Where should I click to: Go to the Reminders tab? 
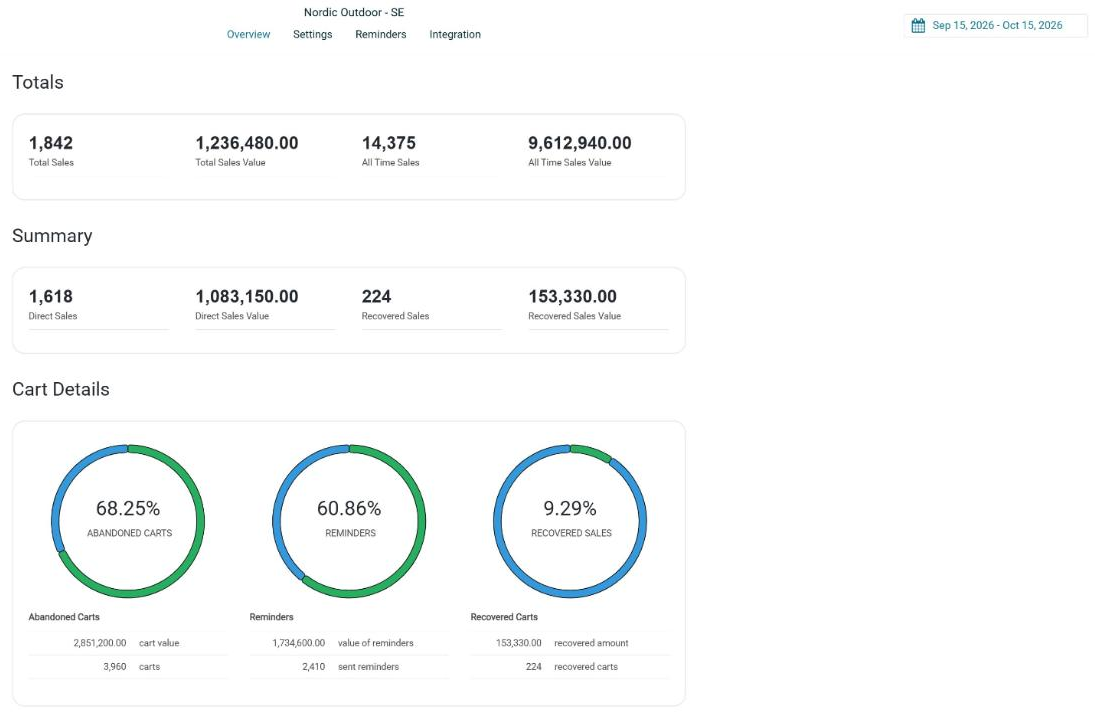click(x=381, y=34)
